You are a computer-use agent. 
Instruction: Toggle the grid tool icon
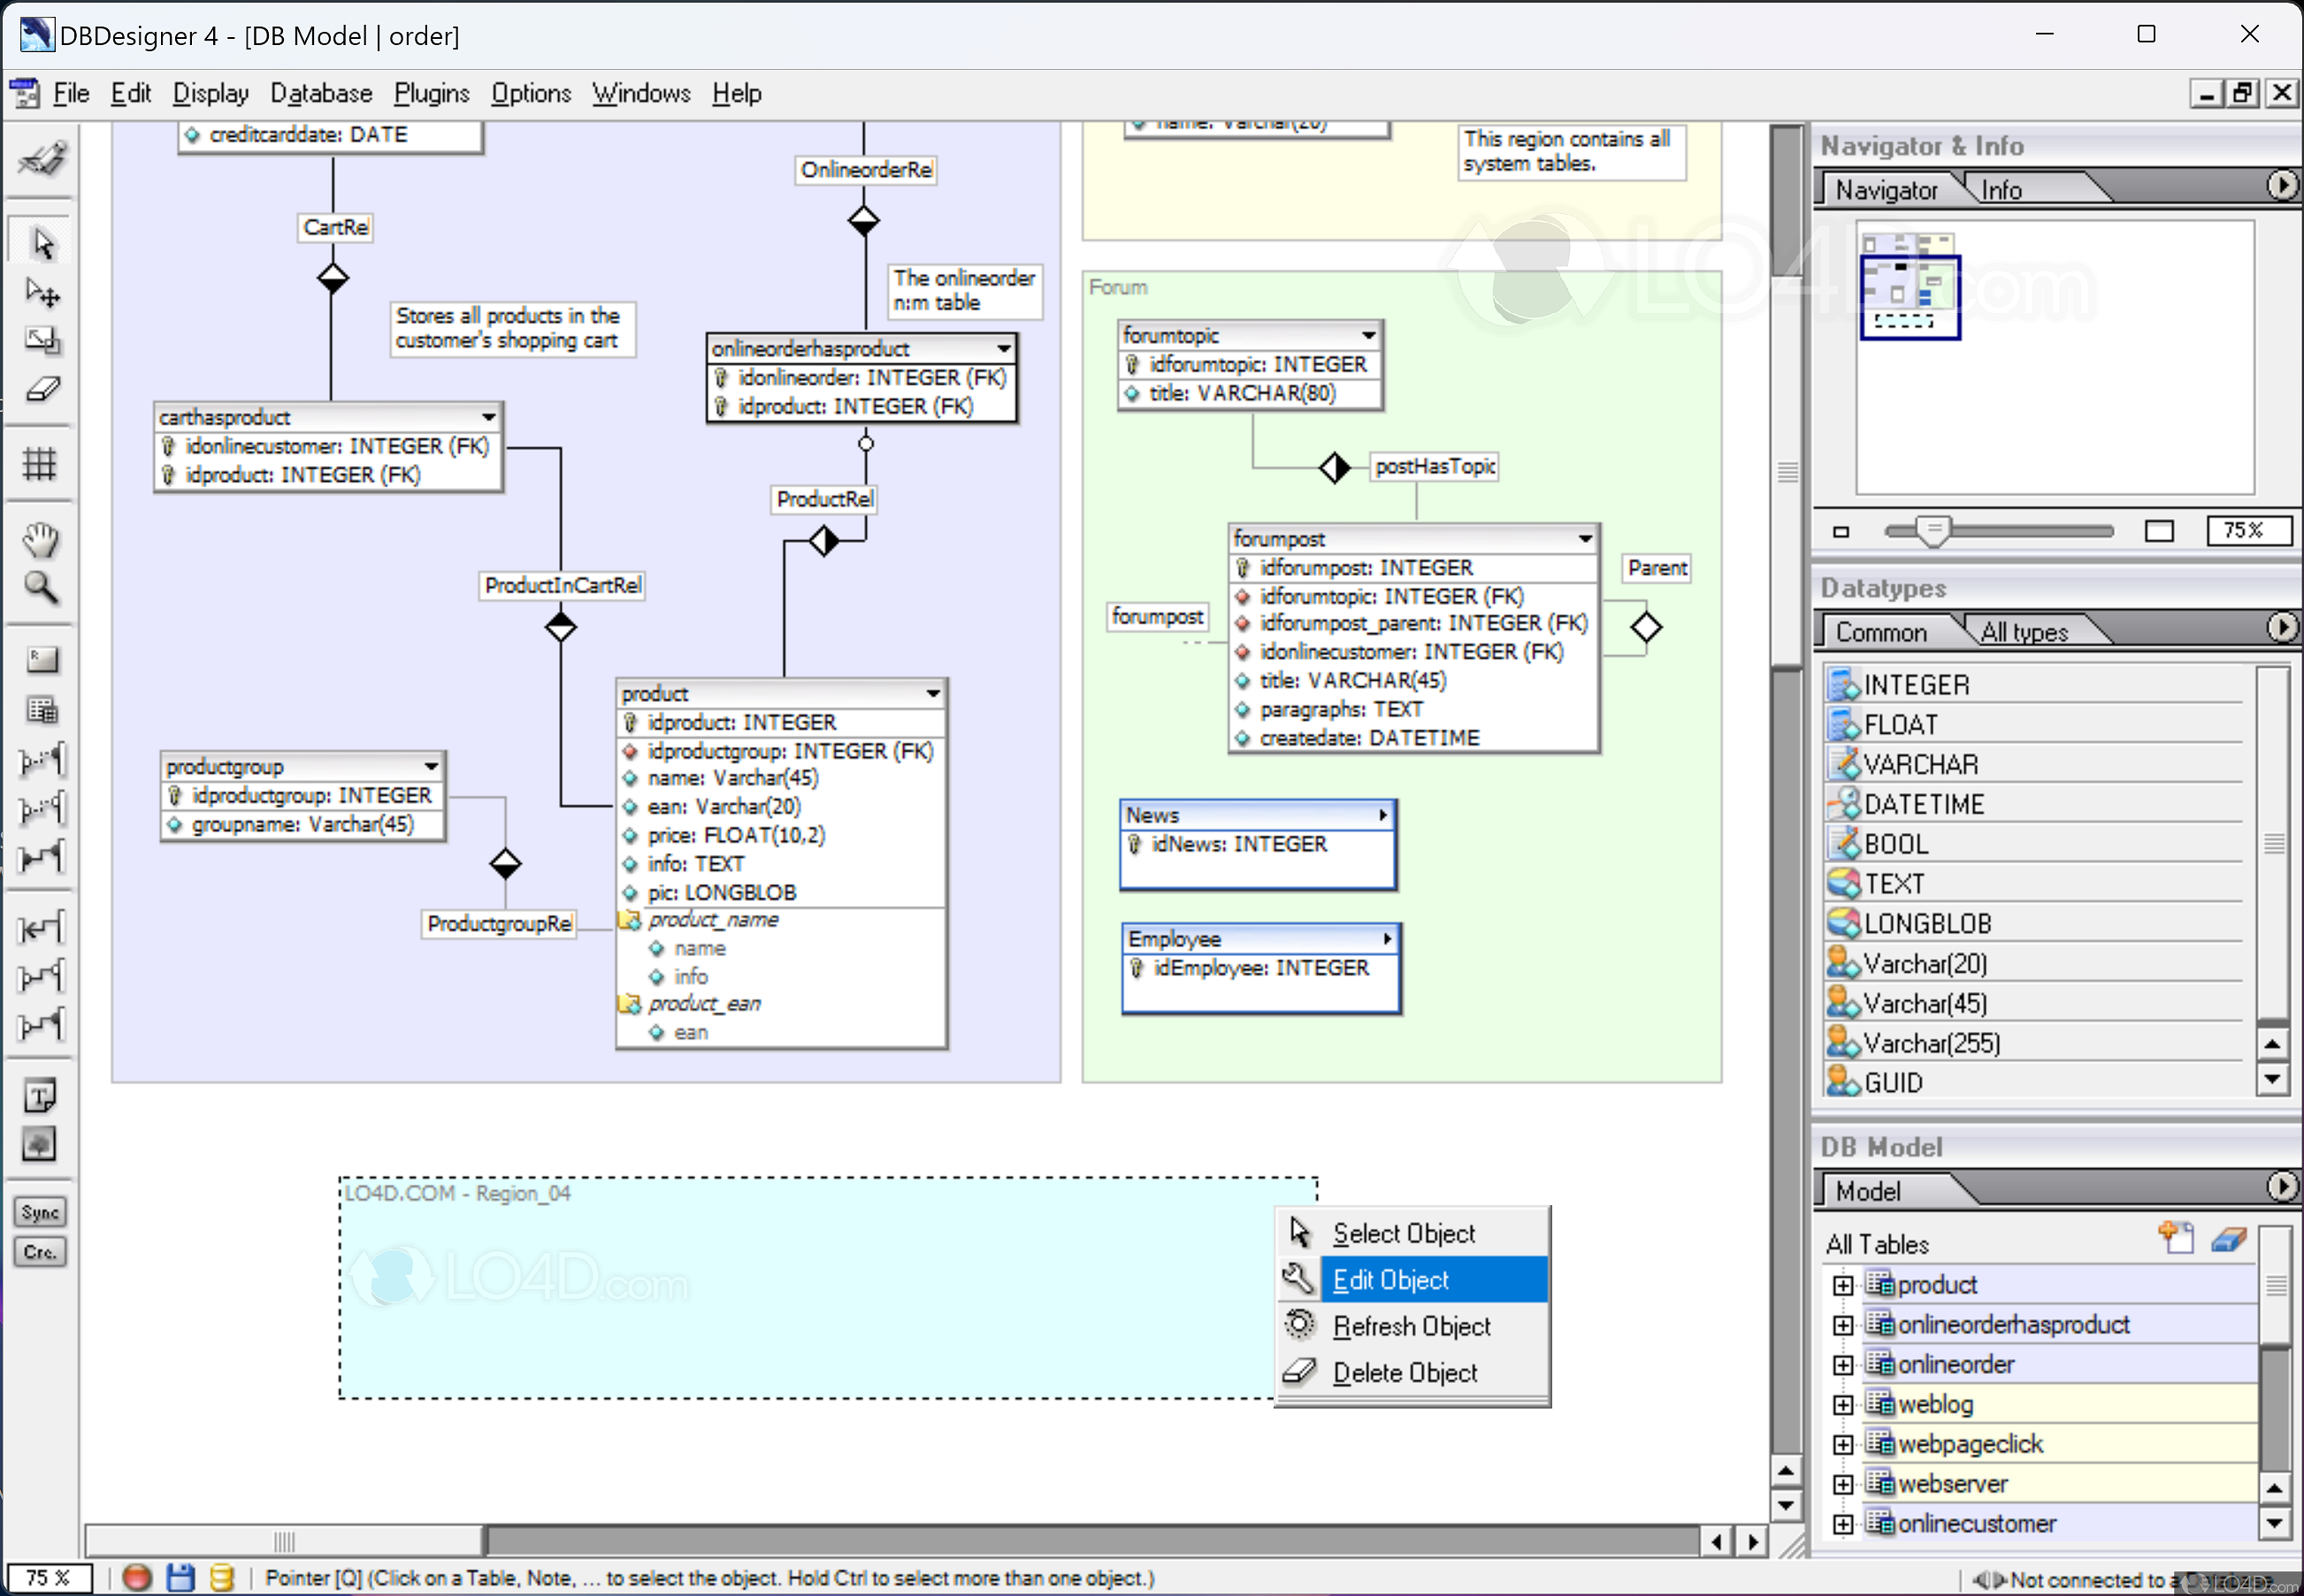[x=40, y=464]
